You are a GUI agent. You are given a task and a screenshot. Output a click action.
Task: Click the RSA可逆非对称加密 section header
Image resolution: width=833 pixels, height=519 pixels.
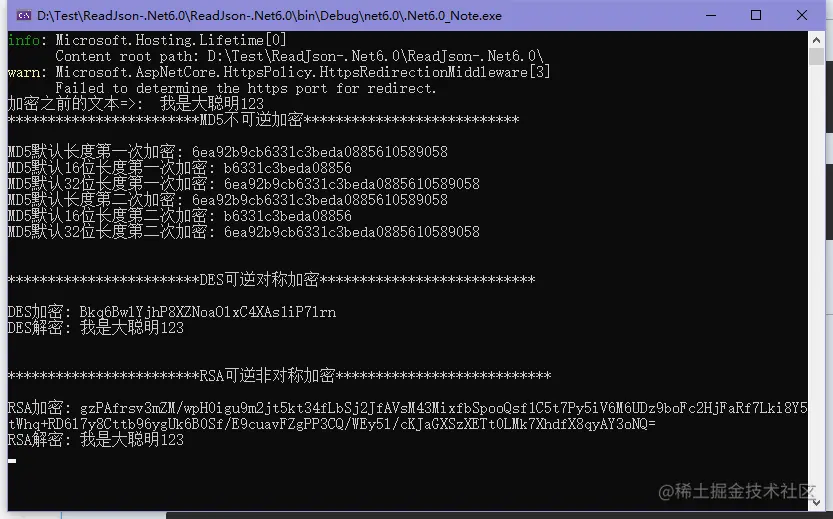[279, 376]
